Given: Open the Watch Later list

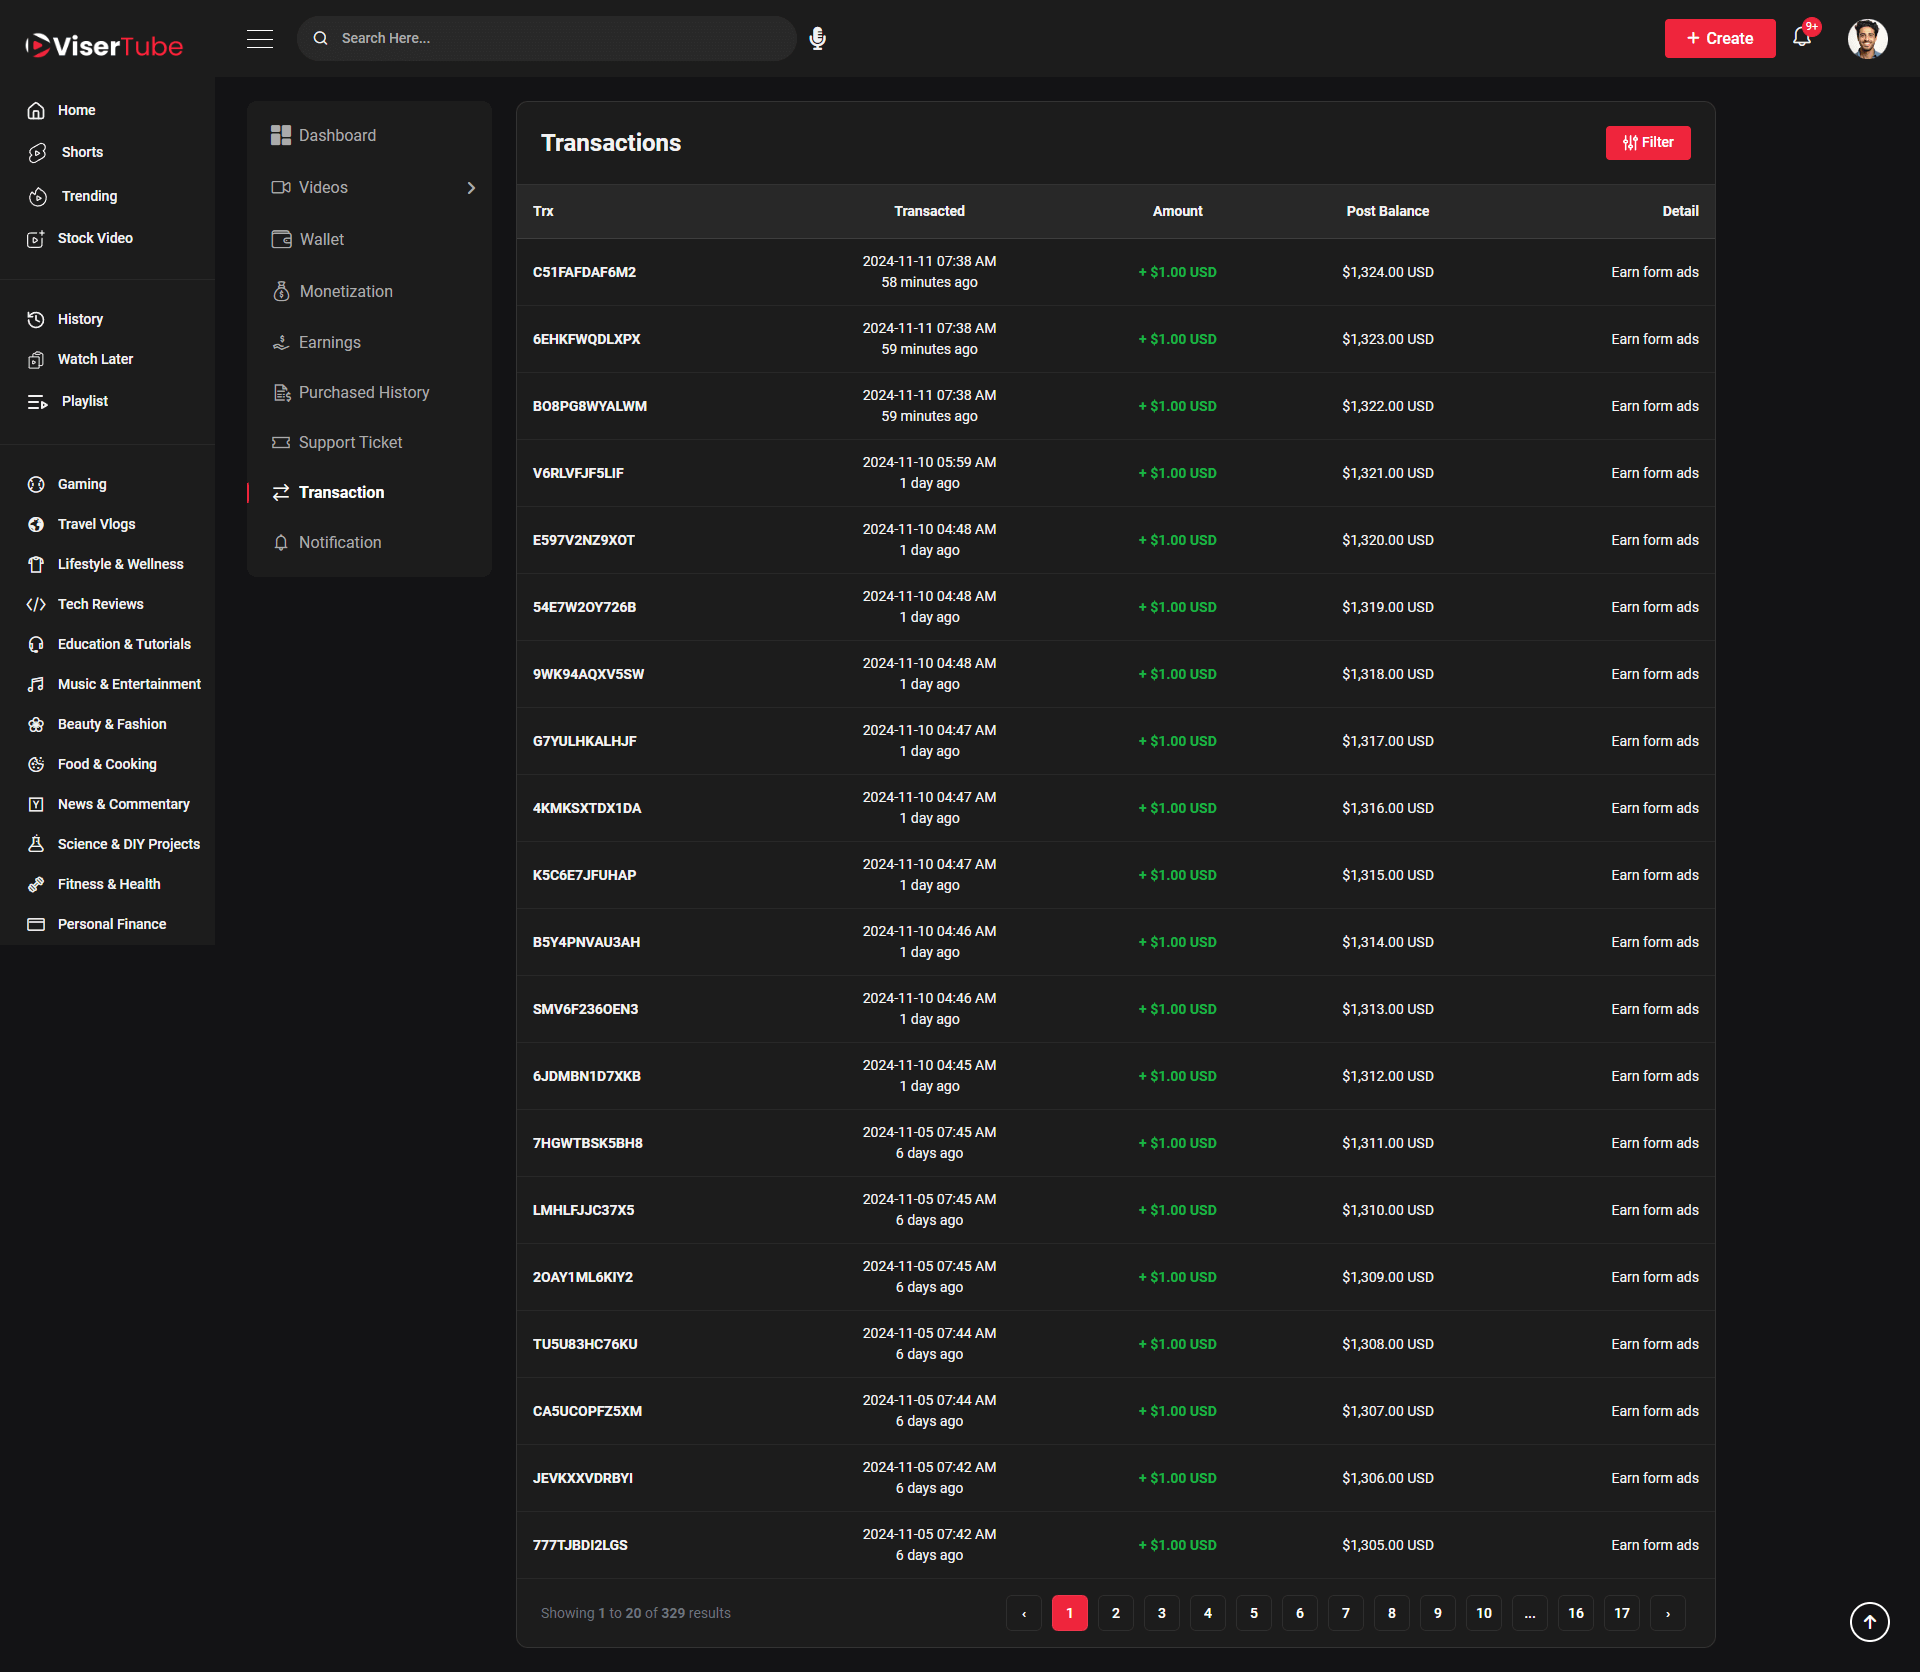Looking at the screenshot, I should pyautogui.click(x=95, y=359).
